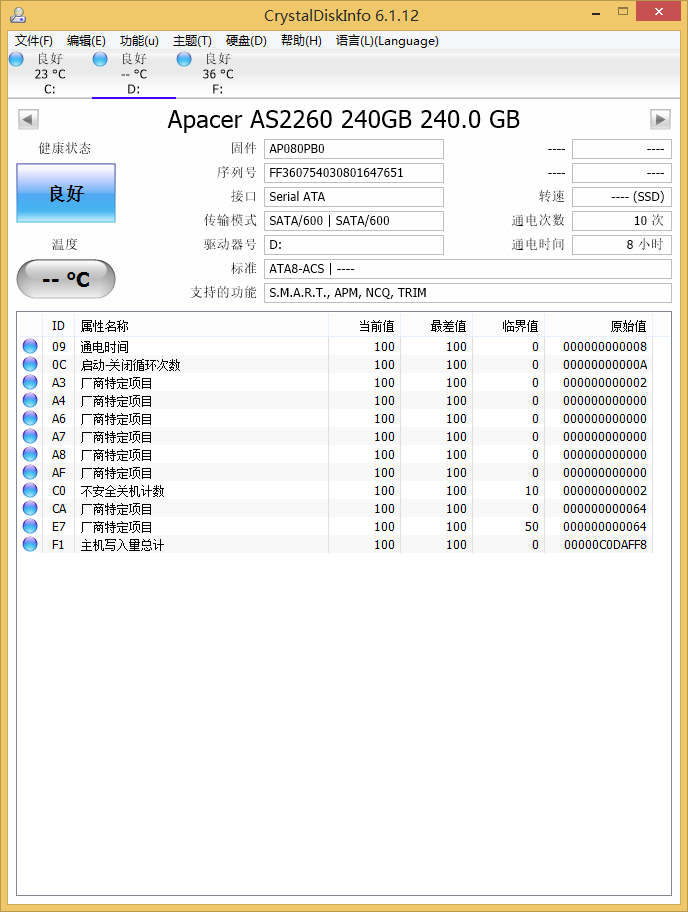Click the 属性名称 column header
The width and height of the screenshot is (688, 912).
201,326
